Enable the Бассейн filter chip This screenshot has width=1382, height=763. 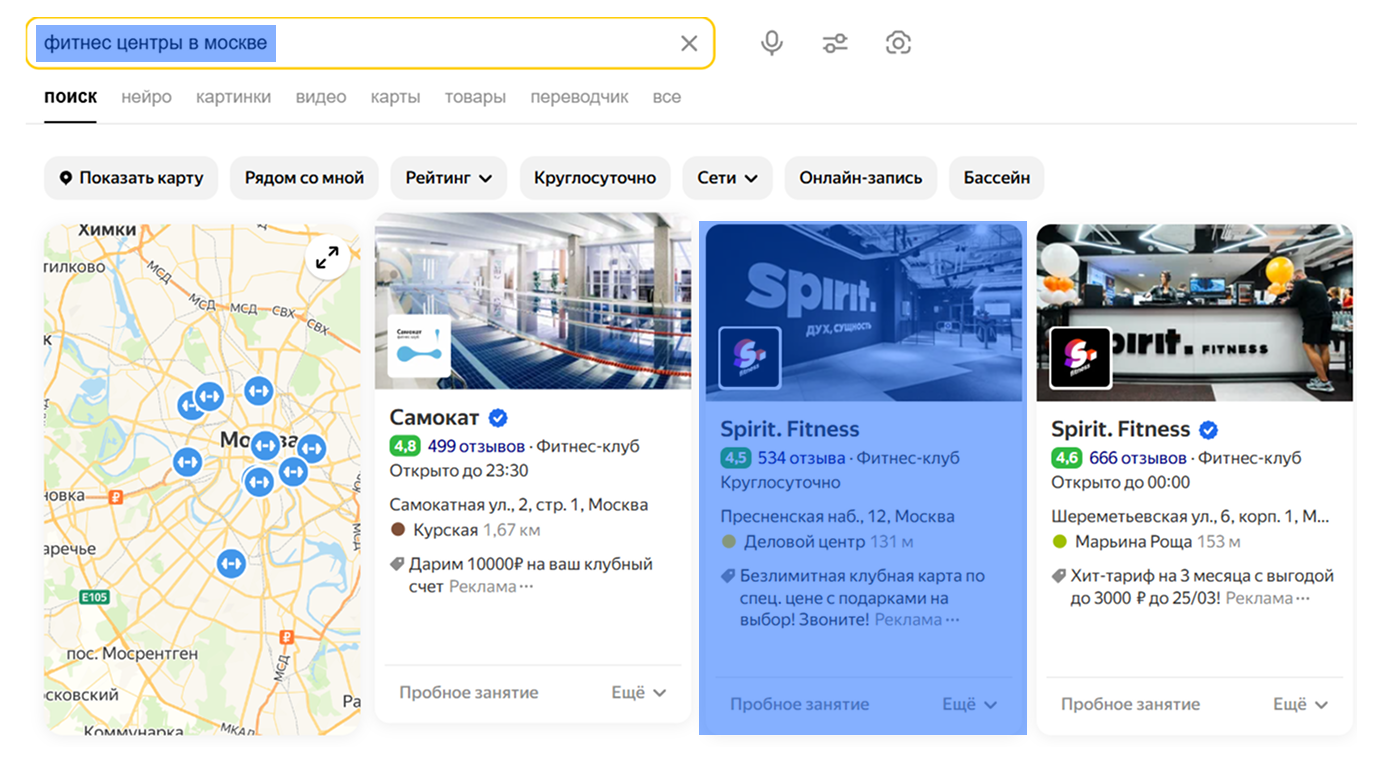point(996,178)
